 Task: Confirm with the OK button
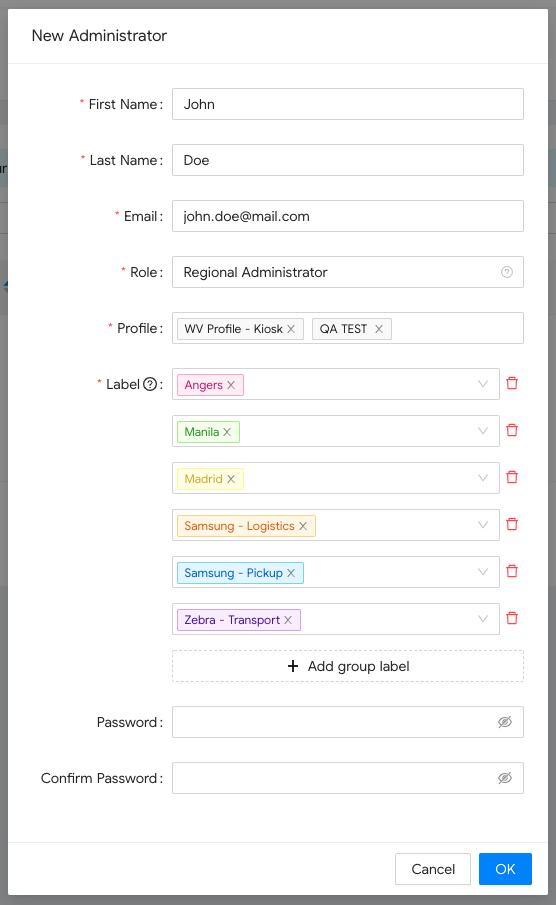click(505, 869)
